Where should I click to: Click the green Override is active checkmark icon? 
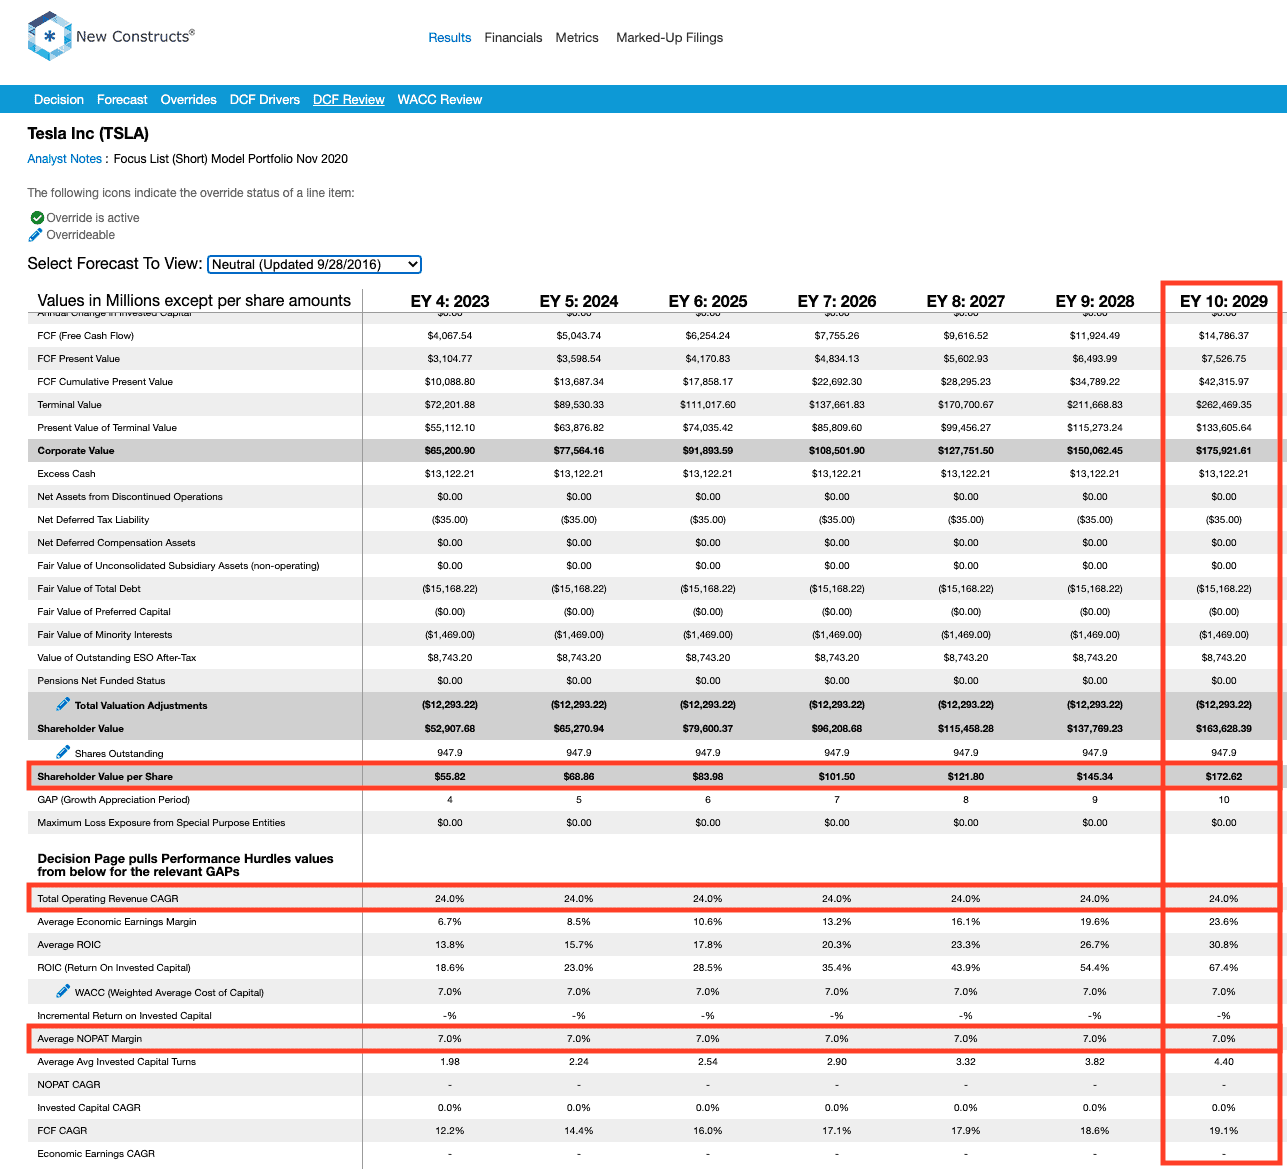point(37,218)
